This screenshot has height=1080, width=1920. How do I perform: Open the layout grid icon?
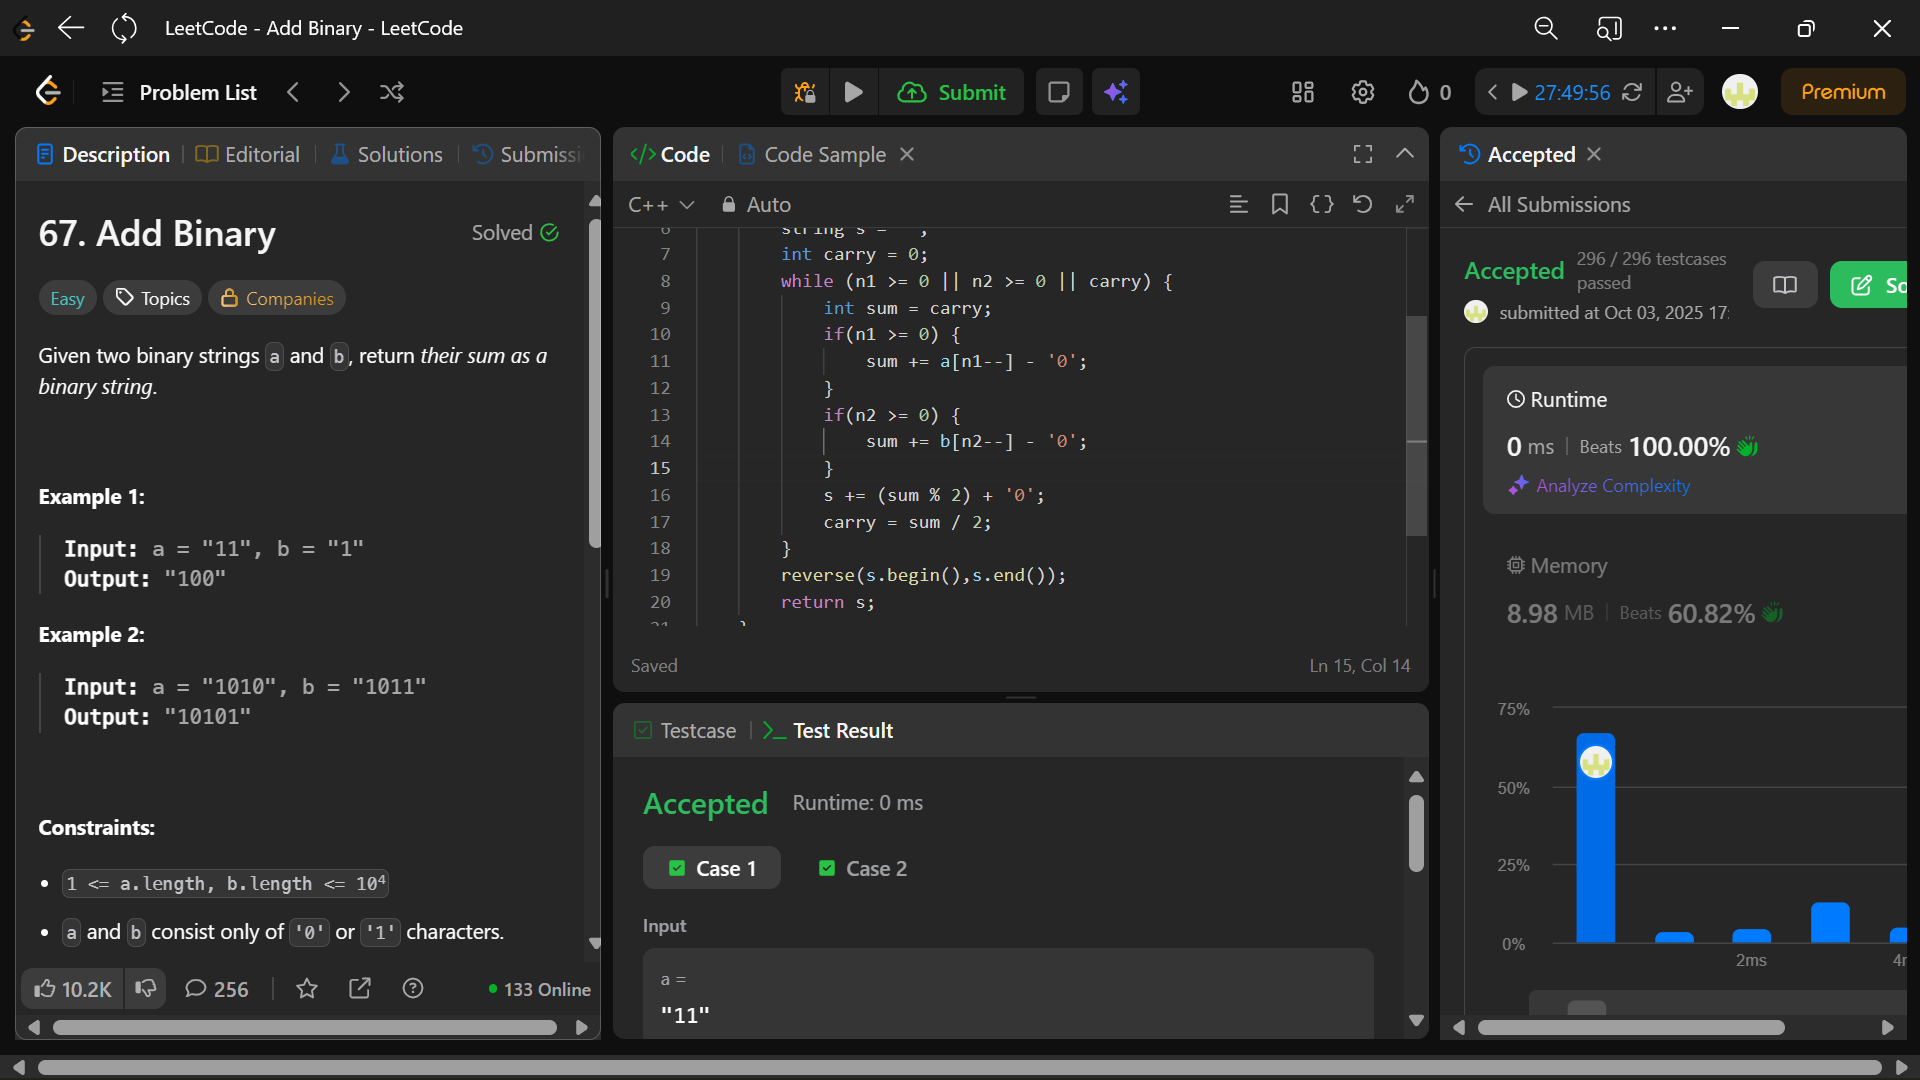click(1302, 92)
